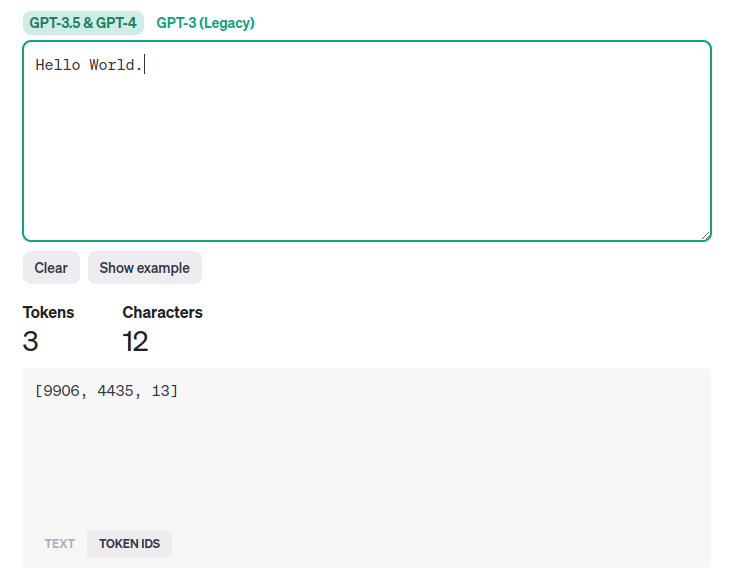Click the Show example button
The height and width of the screenshot is (577, 755).
[144, 268]
